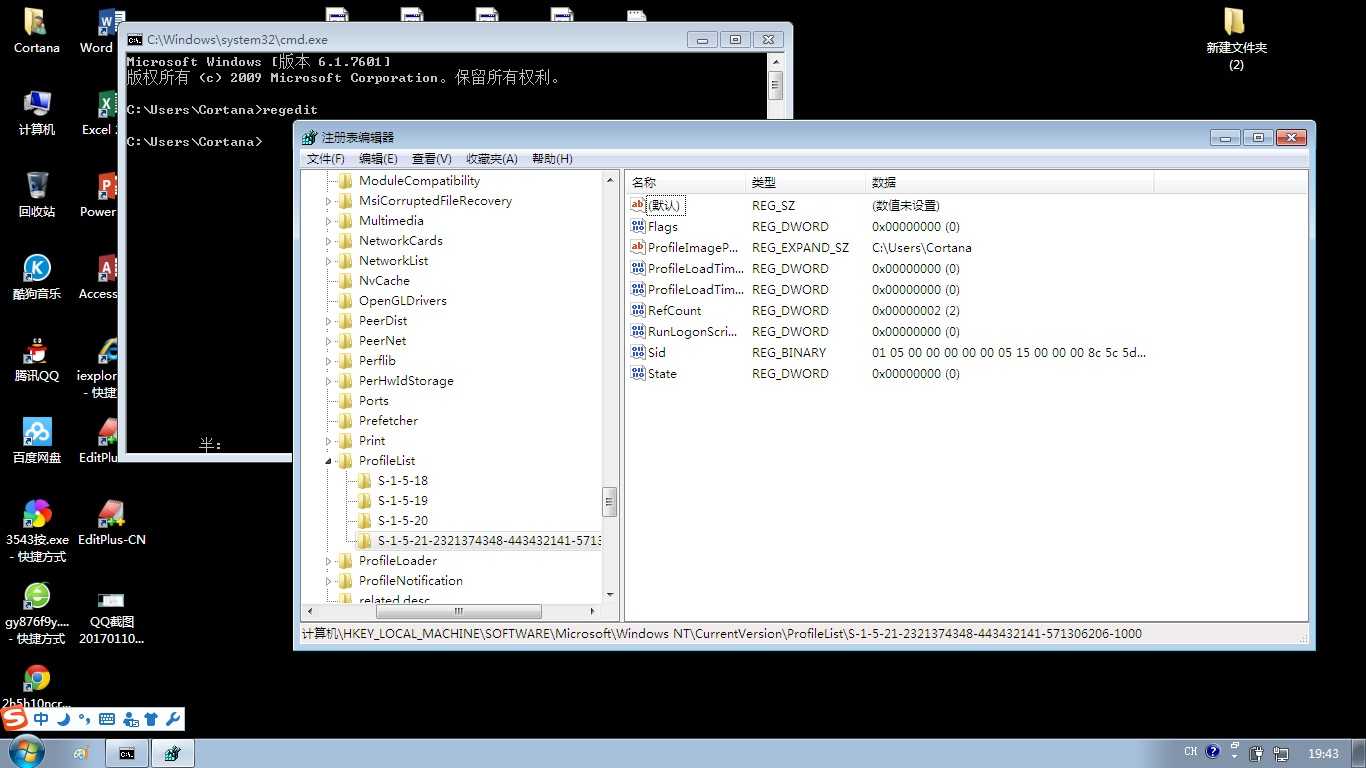Viewport: 1366px width, 768px height.
Task: Select the 酷狗音乐 desktop icon
Action: (x=36, y=277)
